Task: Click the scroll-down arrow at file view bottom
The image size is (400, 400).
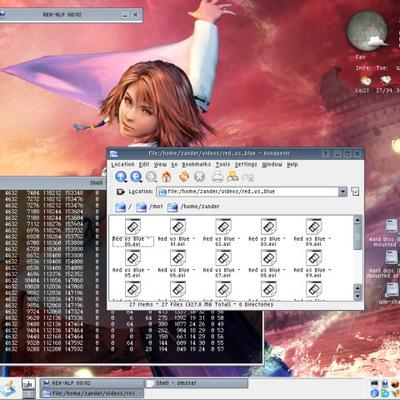Action: click(x=357, y=296)
